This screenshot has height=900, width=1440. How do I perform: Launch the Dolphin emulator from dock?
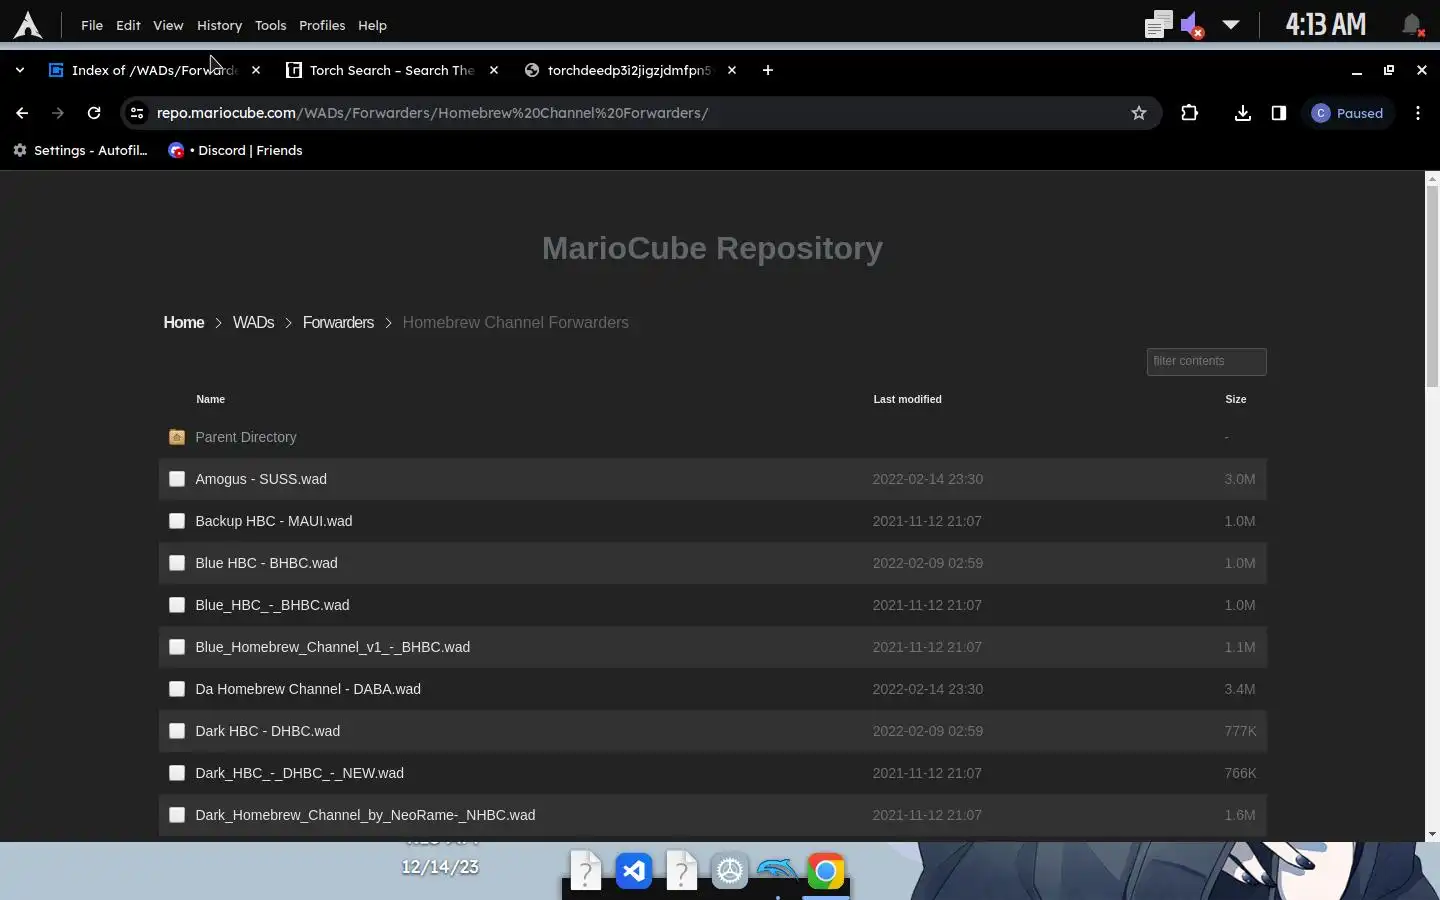click(x=778, y=870)
